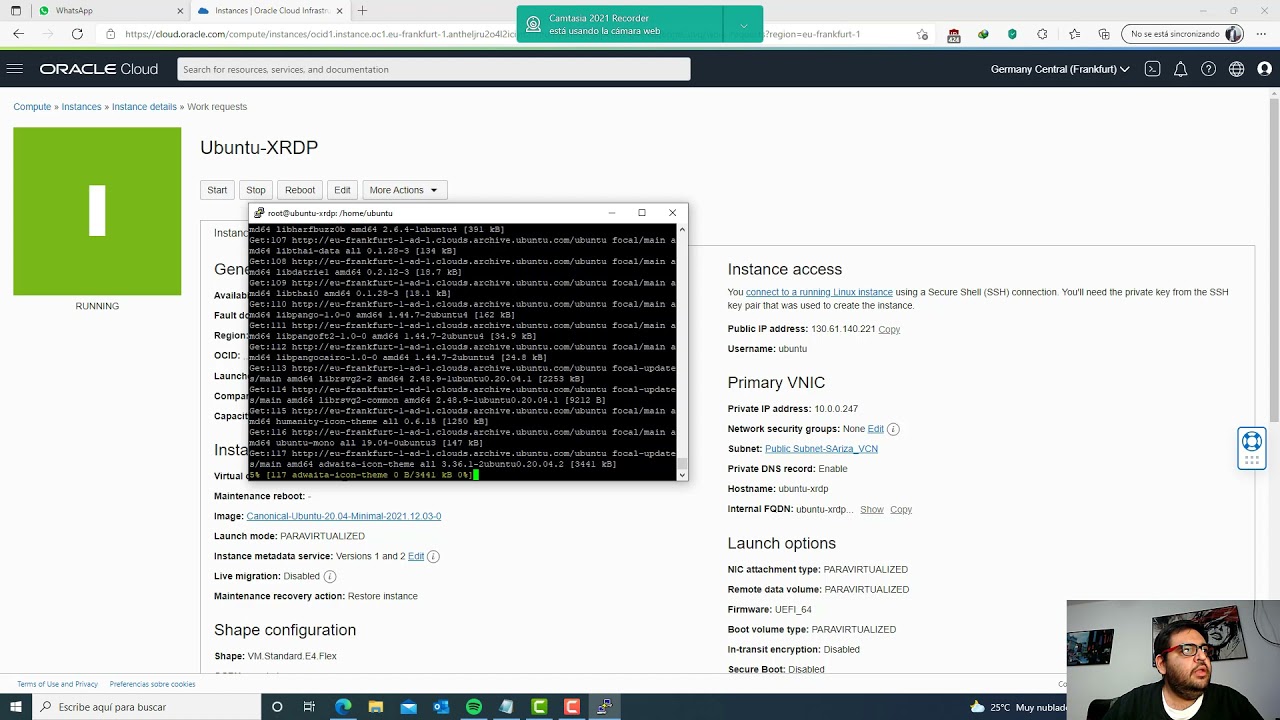
Task: Open the announcements bell icon
Action: 1180,69
